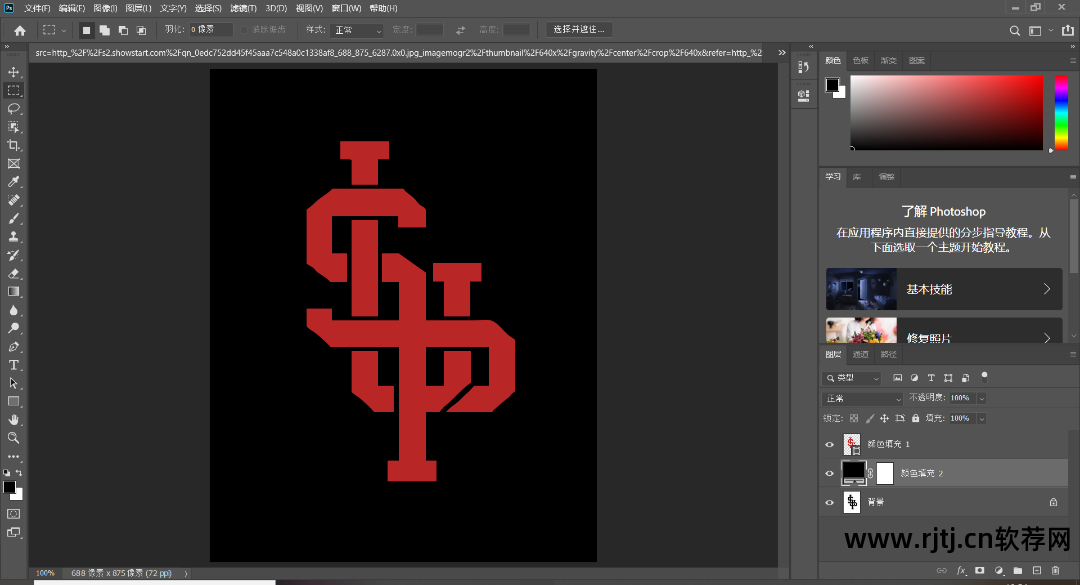Add a layer mask button
This screenshot has width=1080, height=585.
[979, 571]
